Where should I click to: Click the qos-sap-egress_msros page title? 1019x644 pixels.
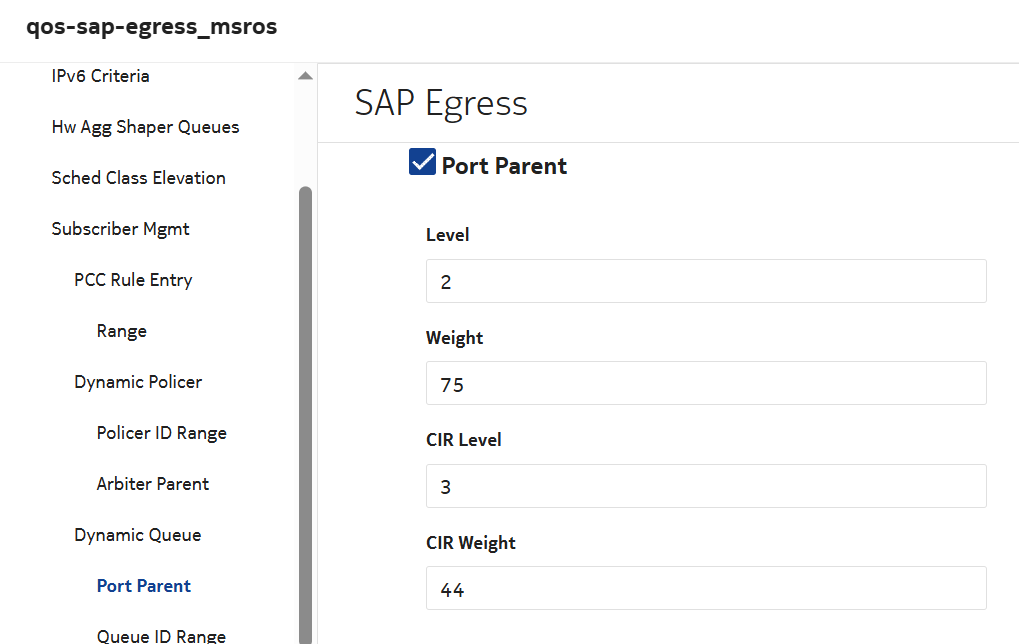point(152,27)
